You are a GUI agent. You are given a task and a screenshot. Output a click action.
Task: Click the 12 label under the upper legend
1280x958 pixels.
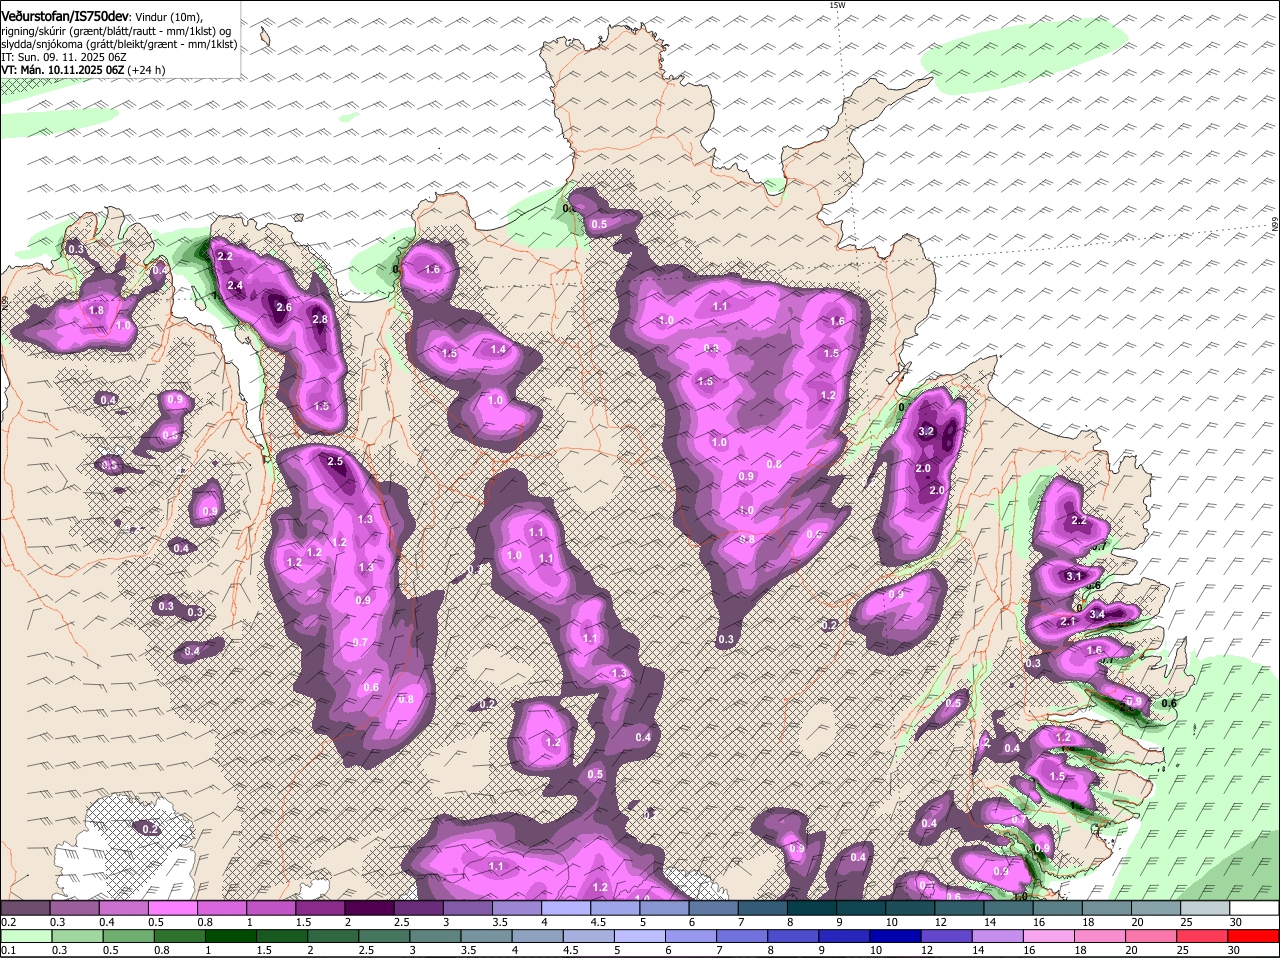click(x=939, y=922)
